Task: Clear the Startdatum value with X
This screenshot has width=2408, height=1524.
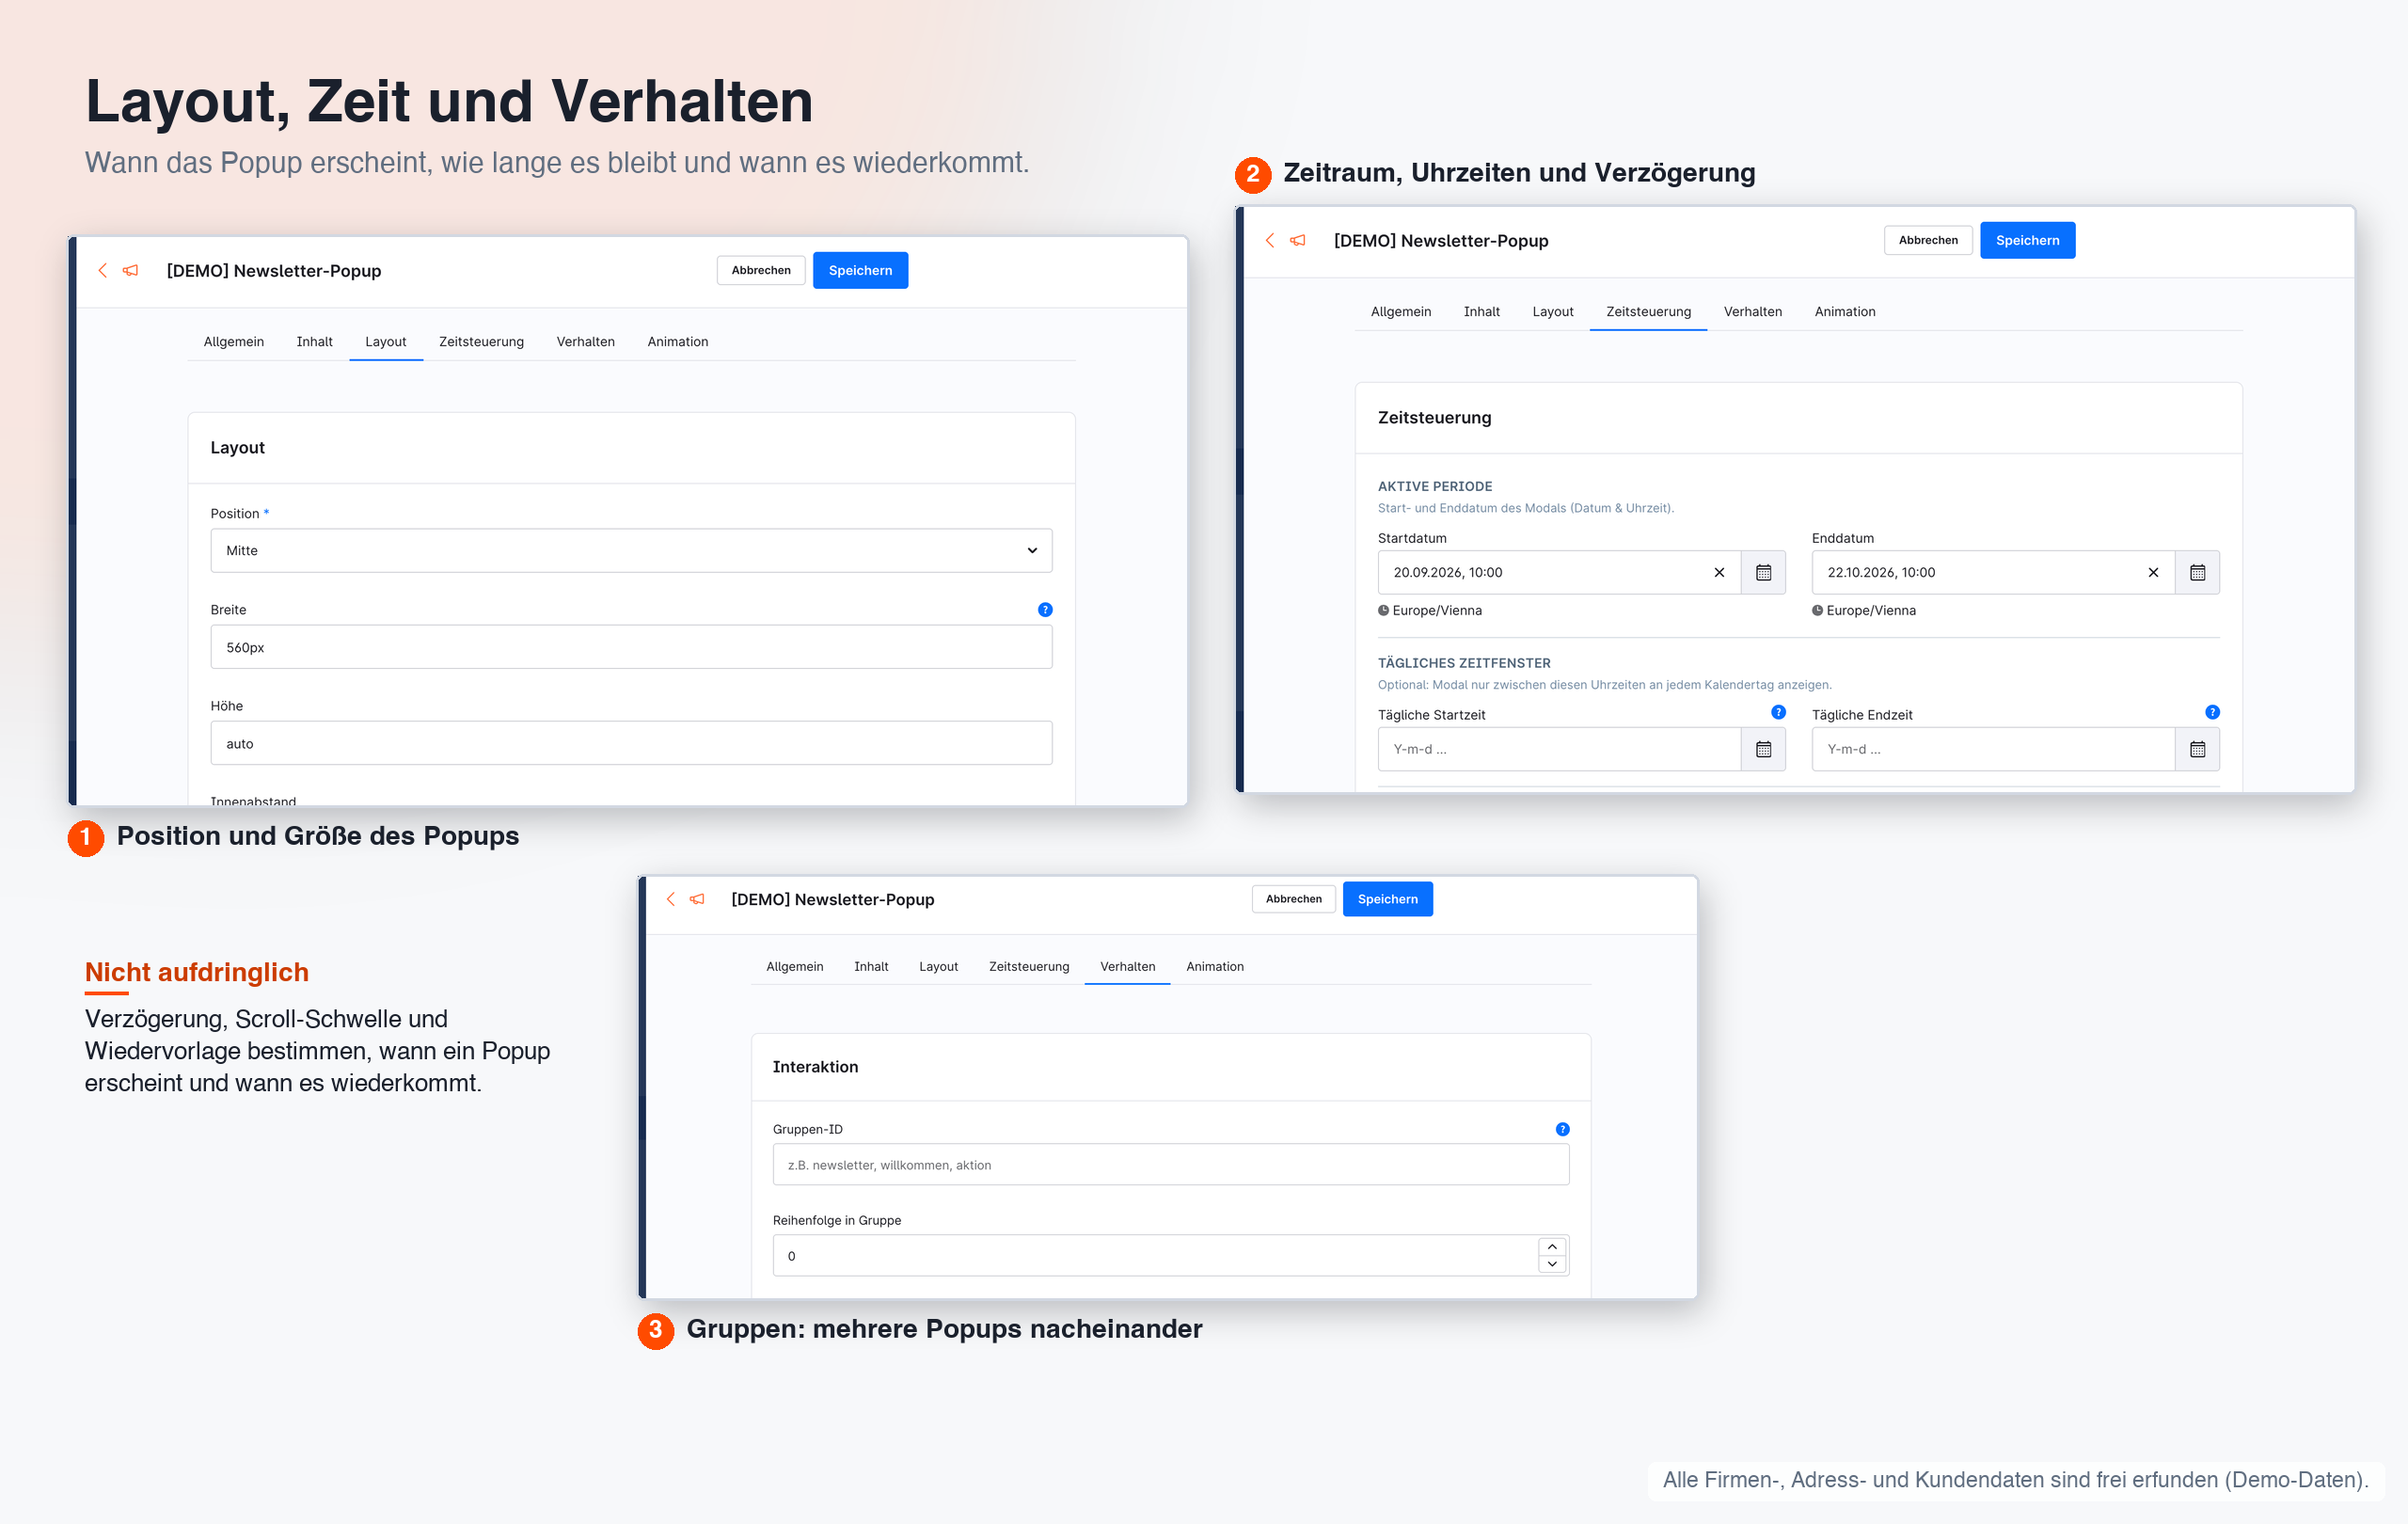Action: tap(1719, 572)
